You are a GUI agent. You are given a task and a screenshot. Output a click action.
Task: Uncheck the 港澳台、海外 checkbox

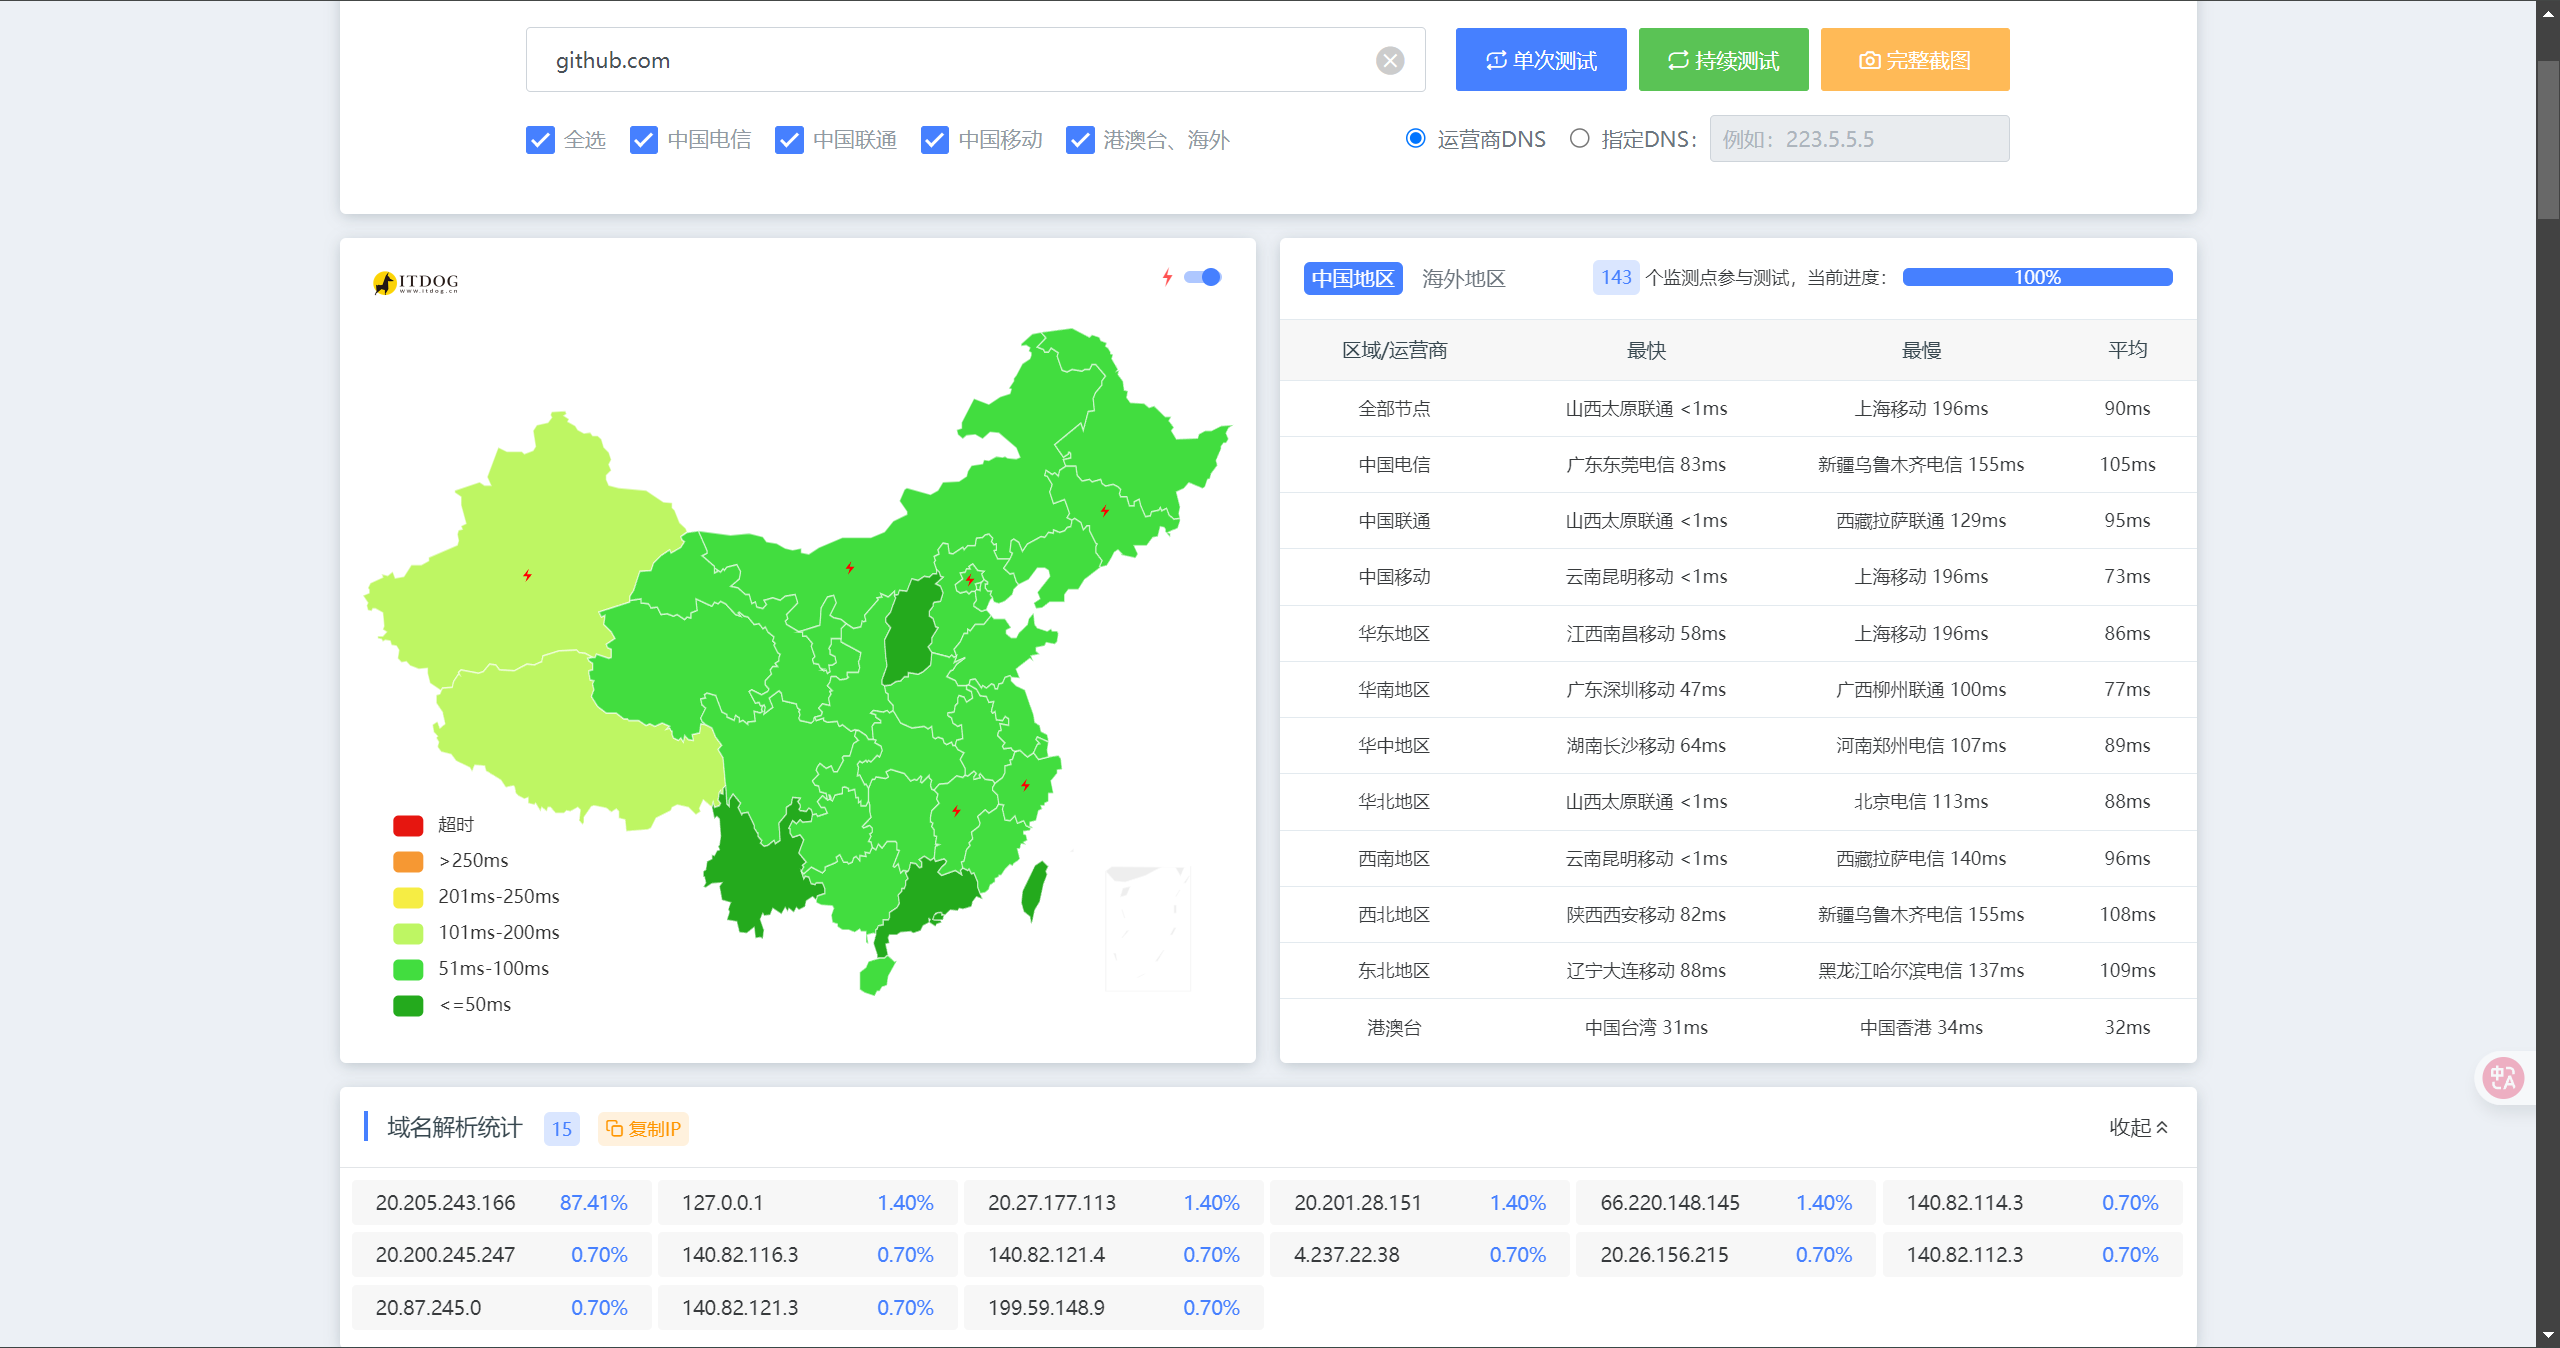pos(1080,140)
